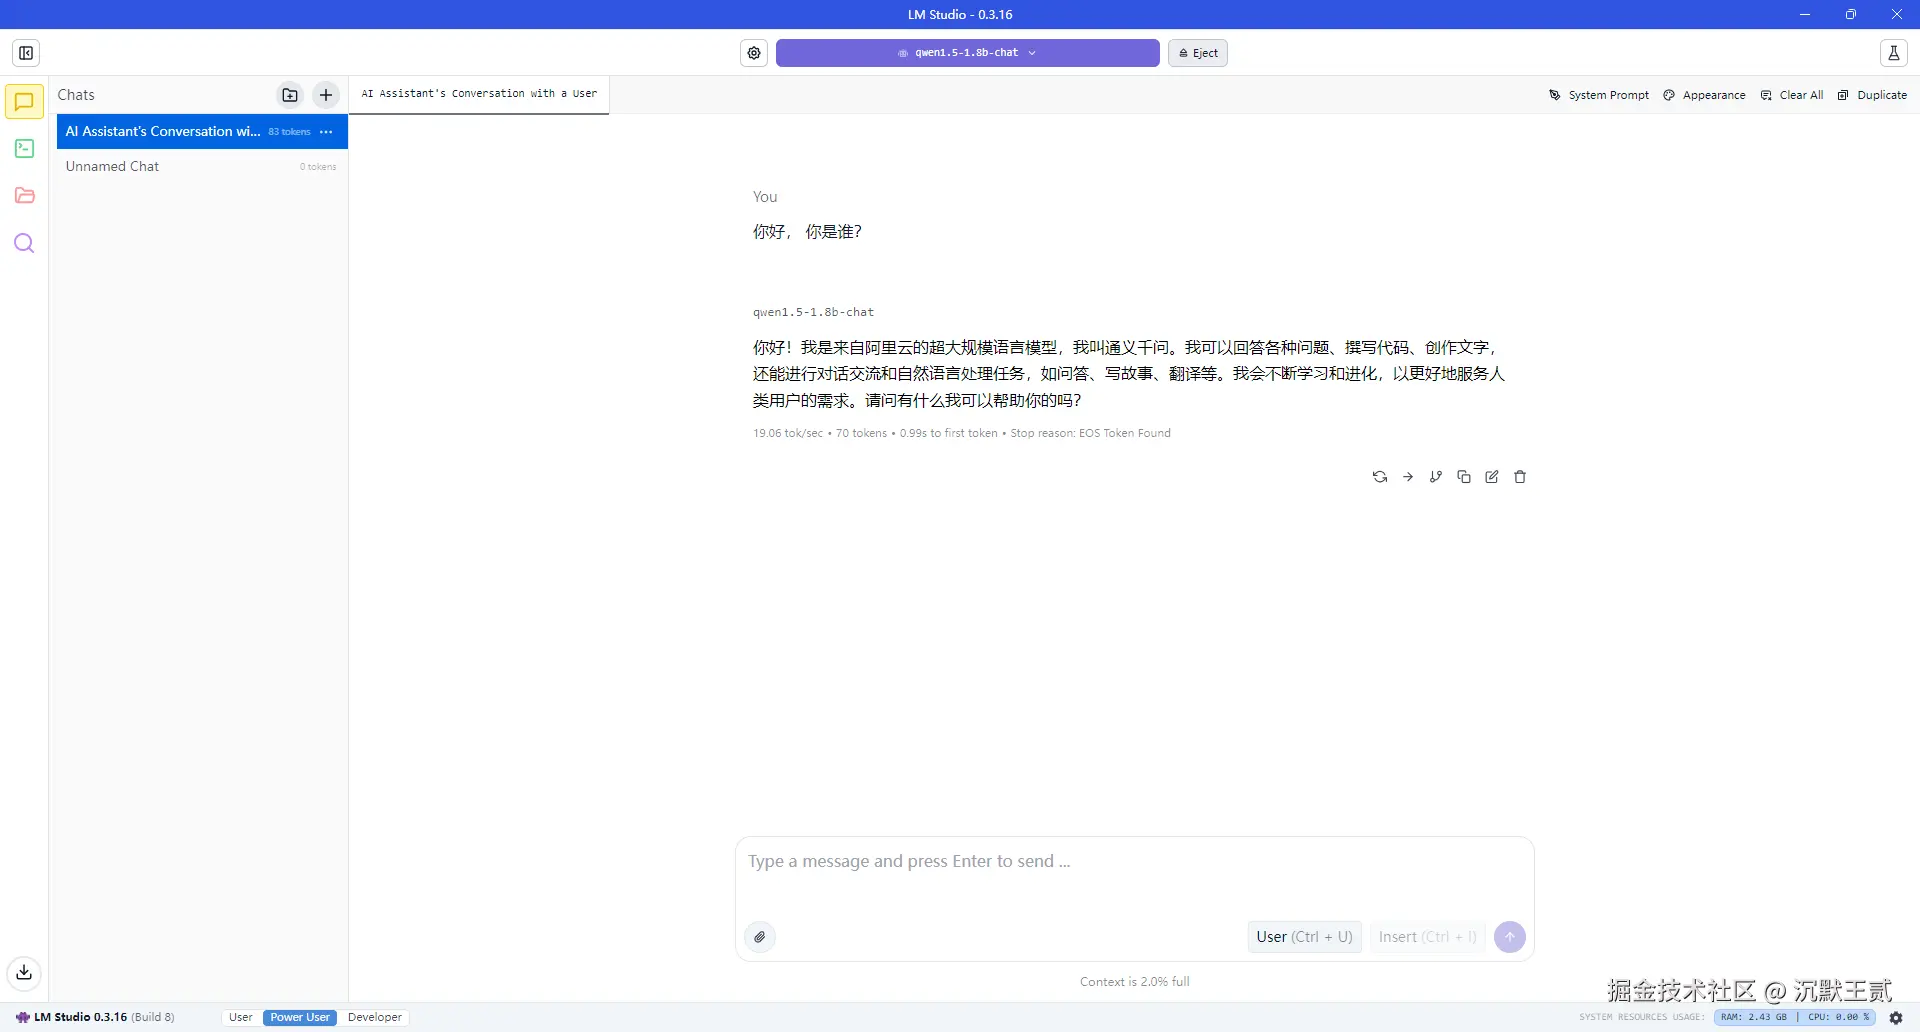Open the AI Assistant's Conversation chat

click(x=202, y=132)
